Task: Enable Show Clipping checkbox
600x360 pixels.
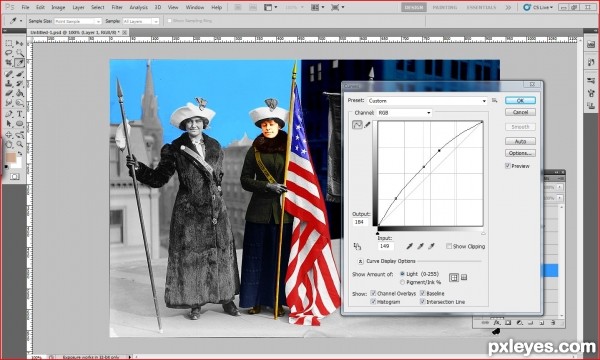Action: pos(449,246)
